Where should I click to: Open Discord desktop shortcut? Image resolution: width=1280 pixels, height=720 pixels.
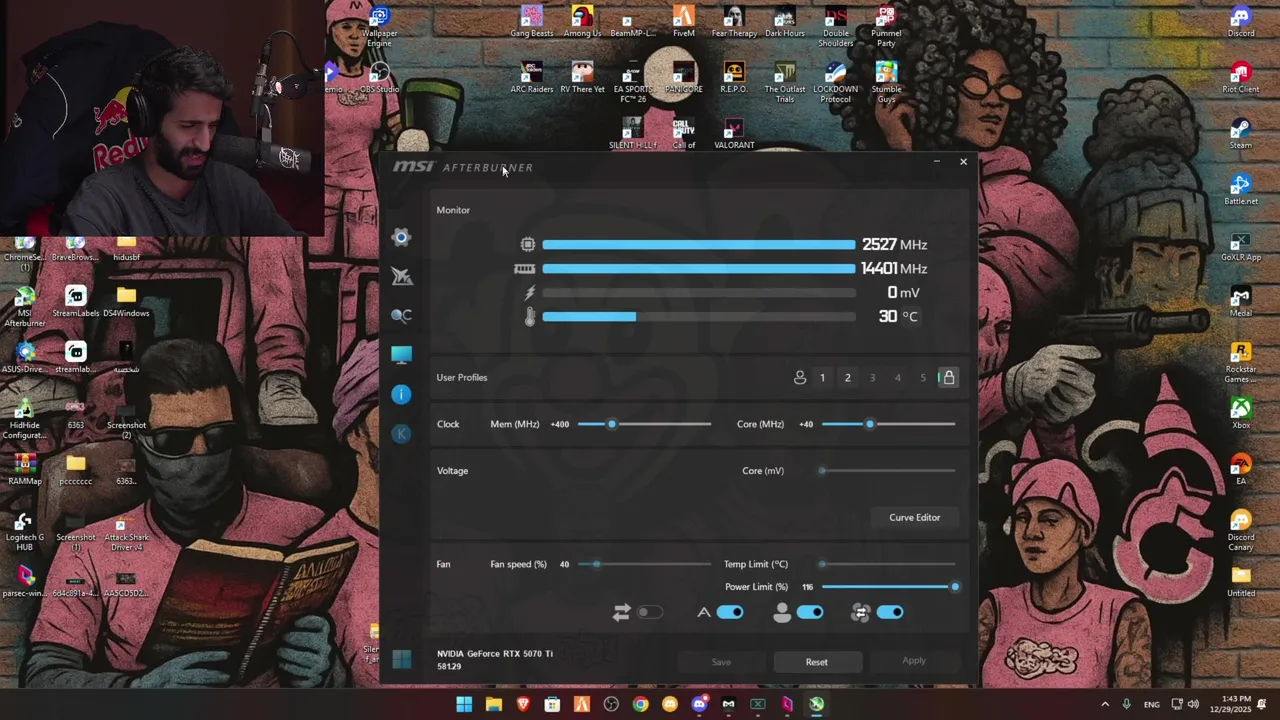coord(1240,22)
